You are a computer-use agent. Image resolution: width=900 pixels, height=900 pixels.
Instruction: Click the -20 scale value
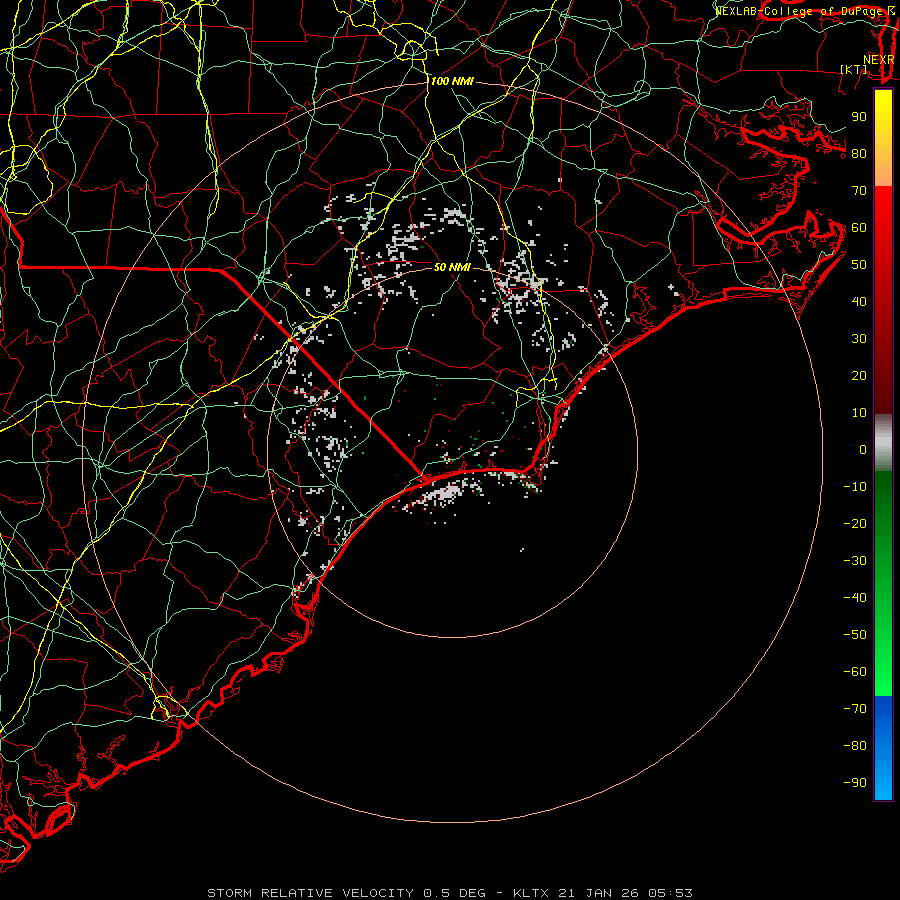point(855,523)
